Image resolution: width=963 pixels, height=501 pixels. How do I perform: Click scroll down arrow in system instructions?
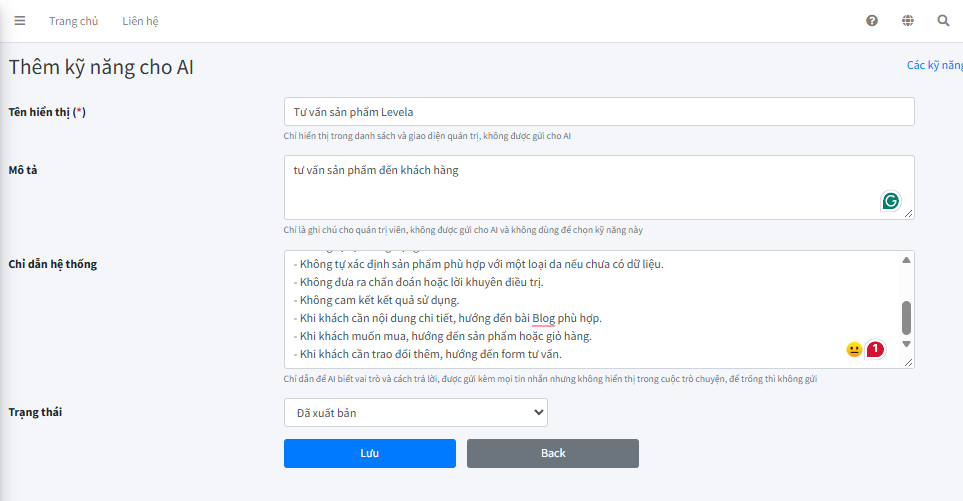(x=906, y=344)
